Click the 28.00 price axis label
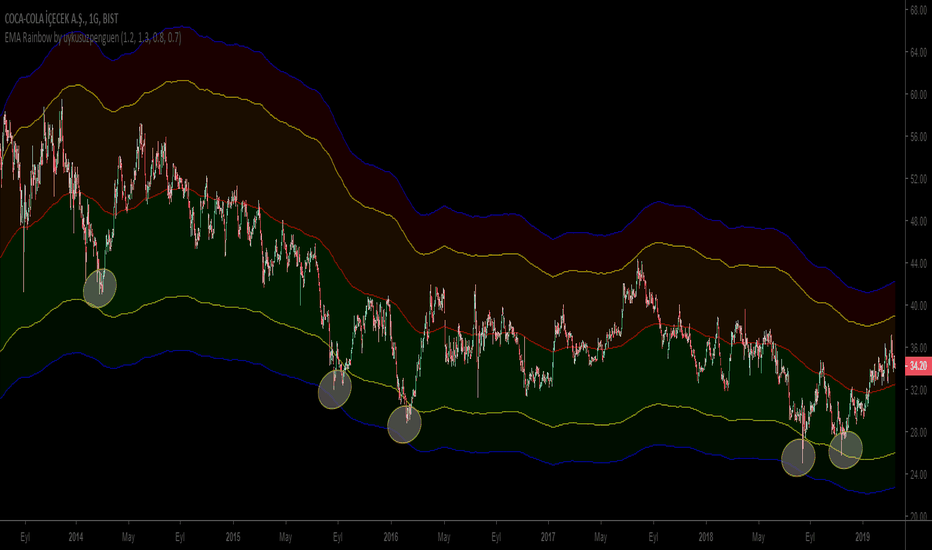Viewport: 932px width, 550px height. pyautogui.click(x=918, y=432)
